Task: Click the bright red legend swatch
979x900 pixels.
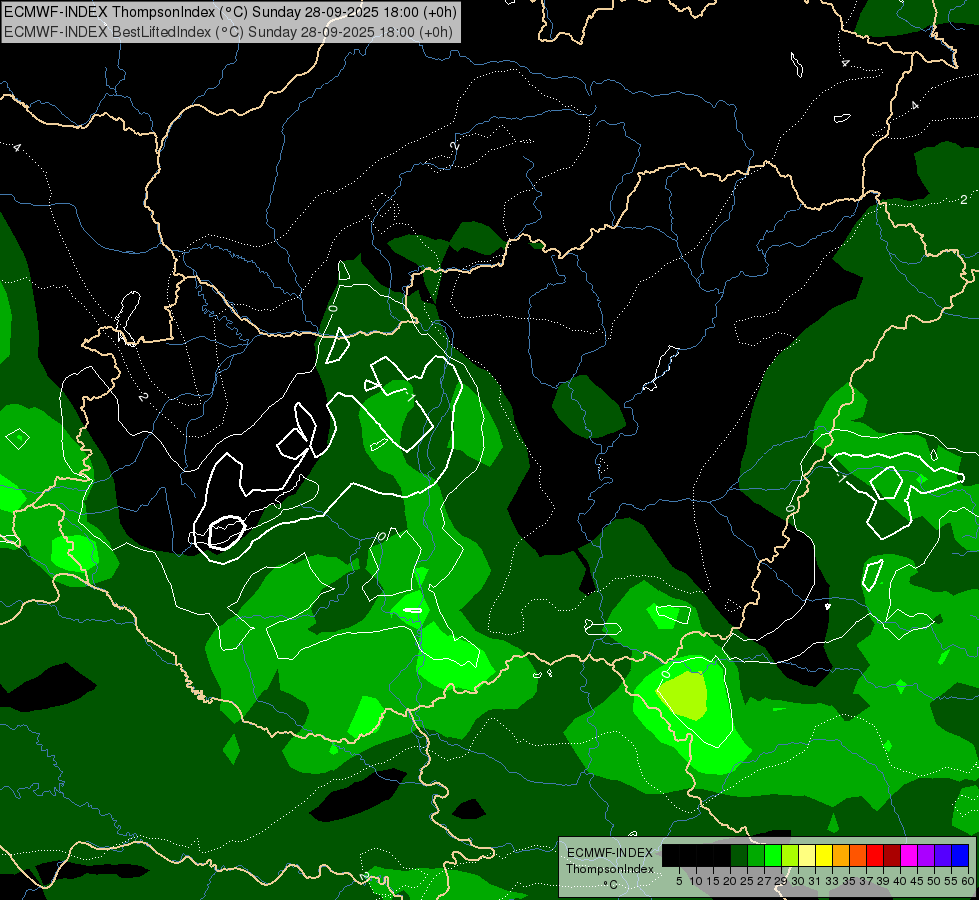Action: click(875, 855)
